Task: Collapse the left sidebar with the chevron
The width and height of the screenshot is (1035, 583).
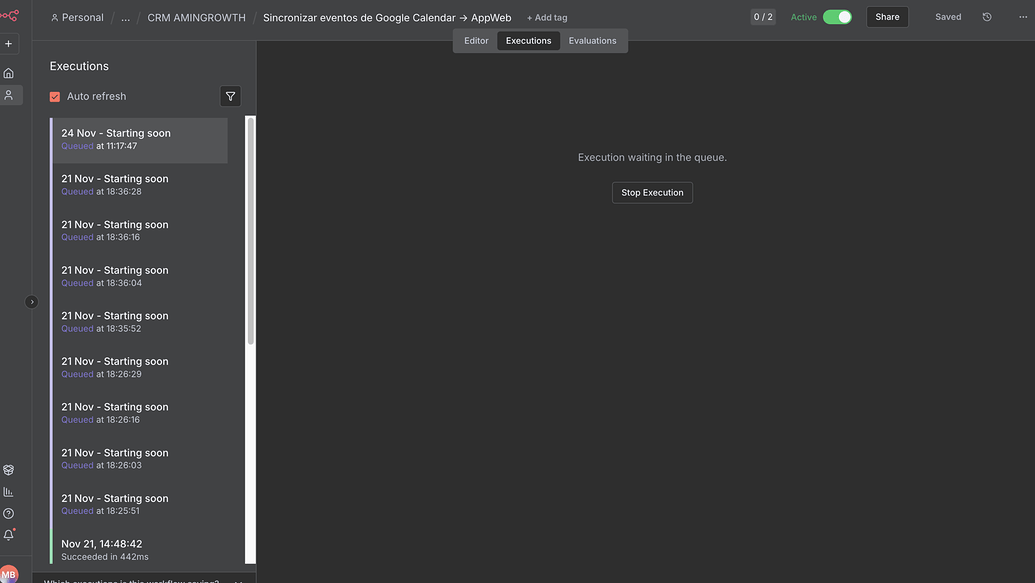Action: (x=31, y=300)
